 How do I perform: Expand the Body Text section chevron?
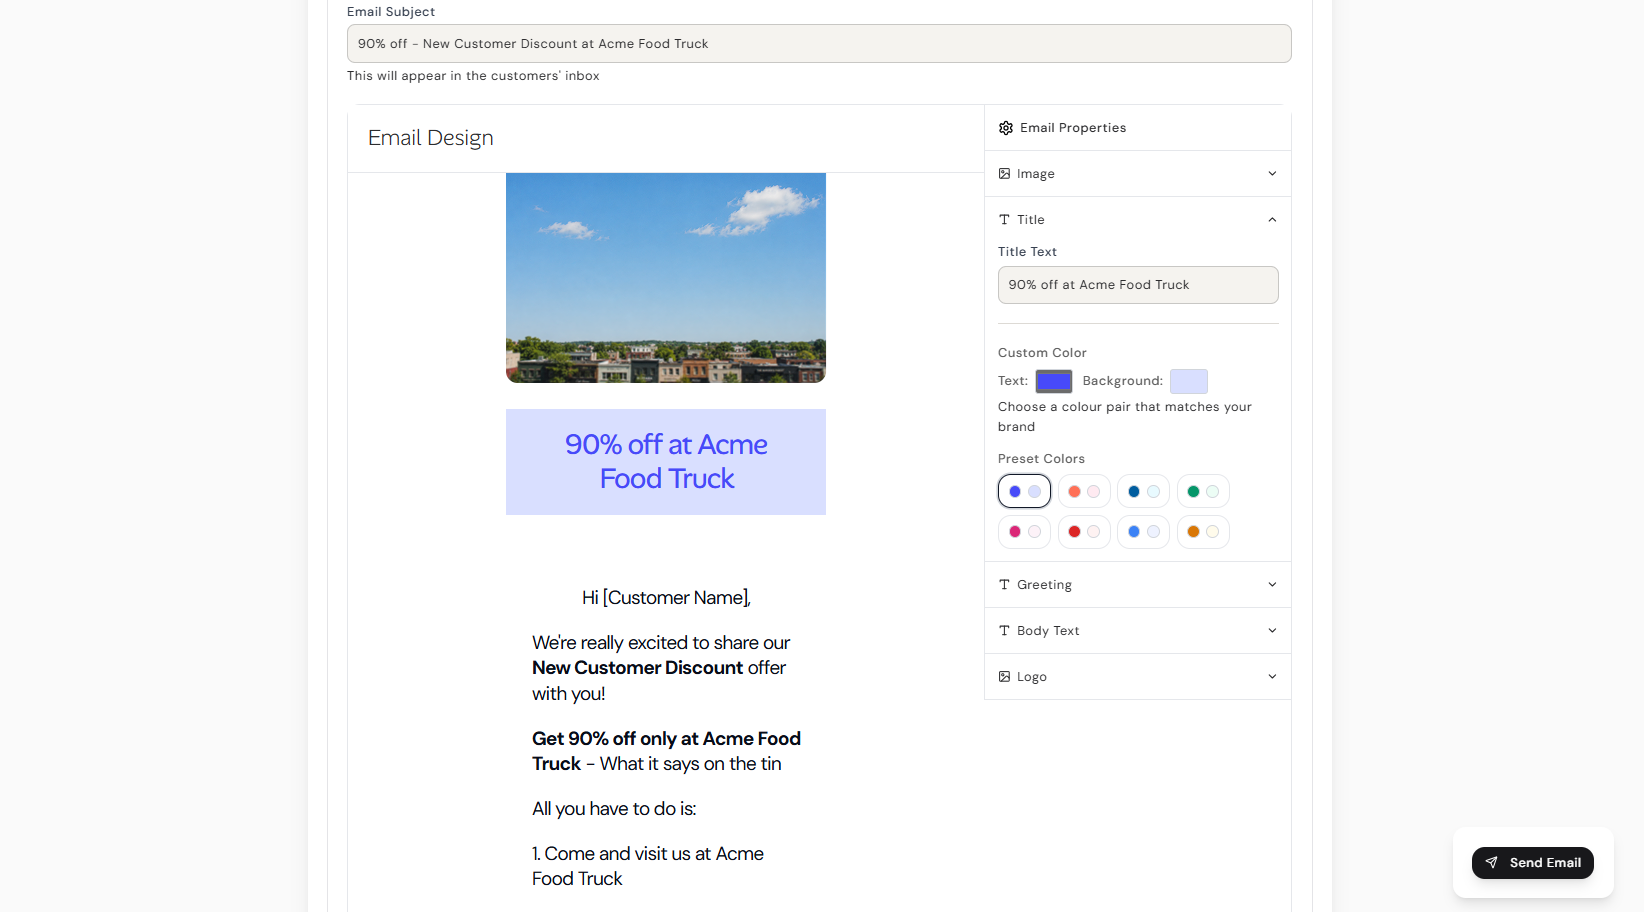click(1272, 631)
